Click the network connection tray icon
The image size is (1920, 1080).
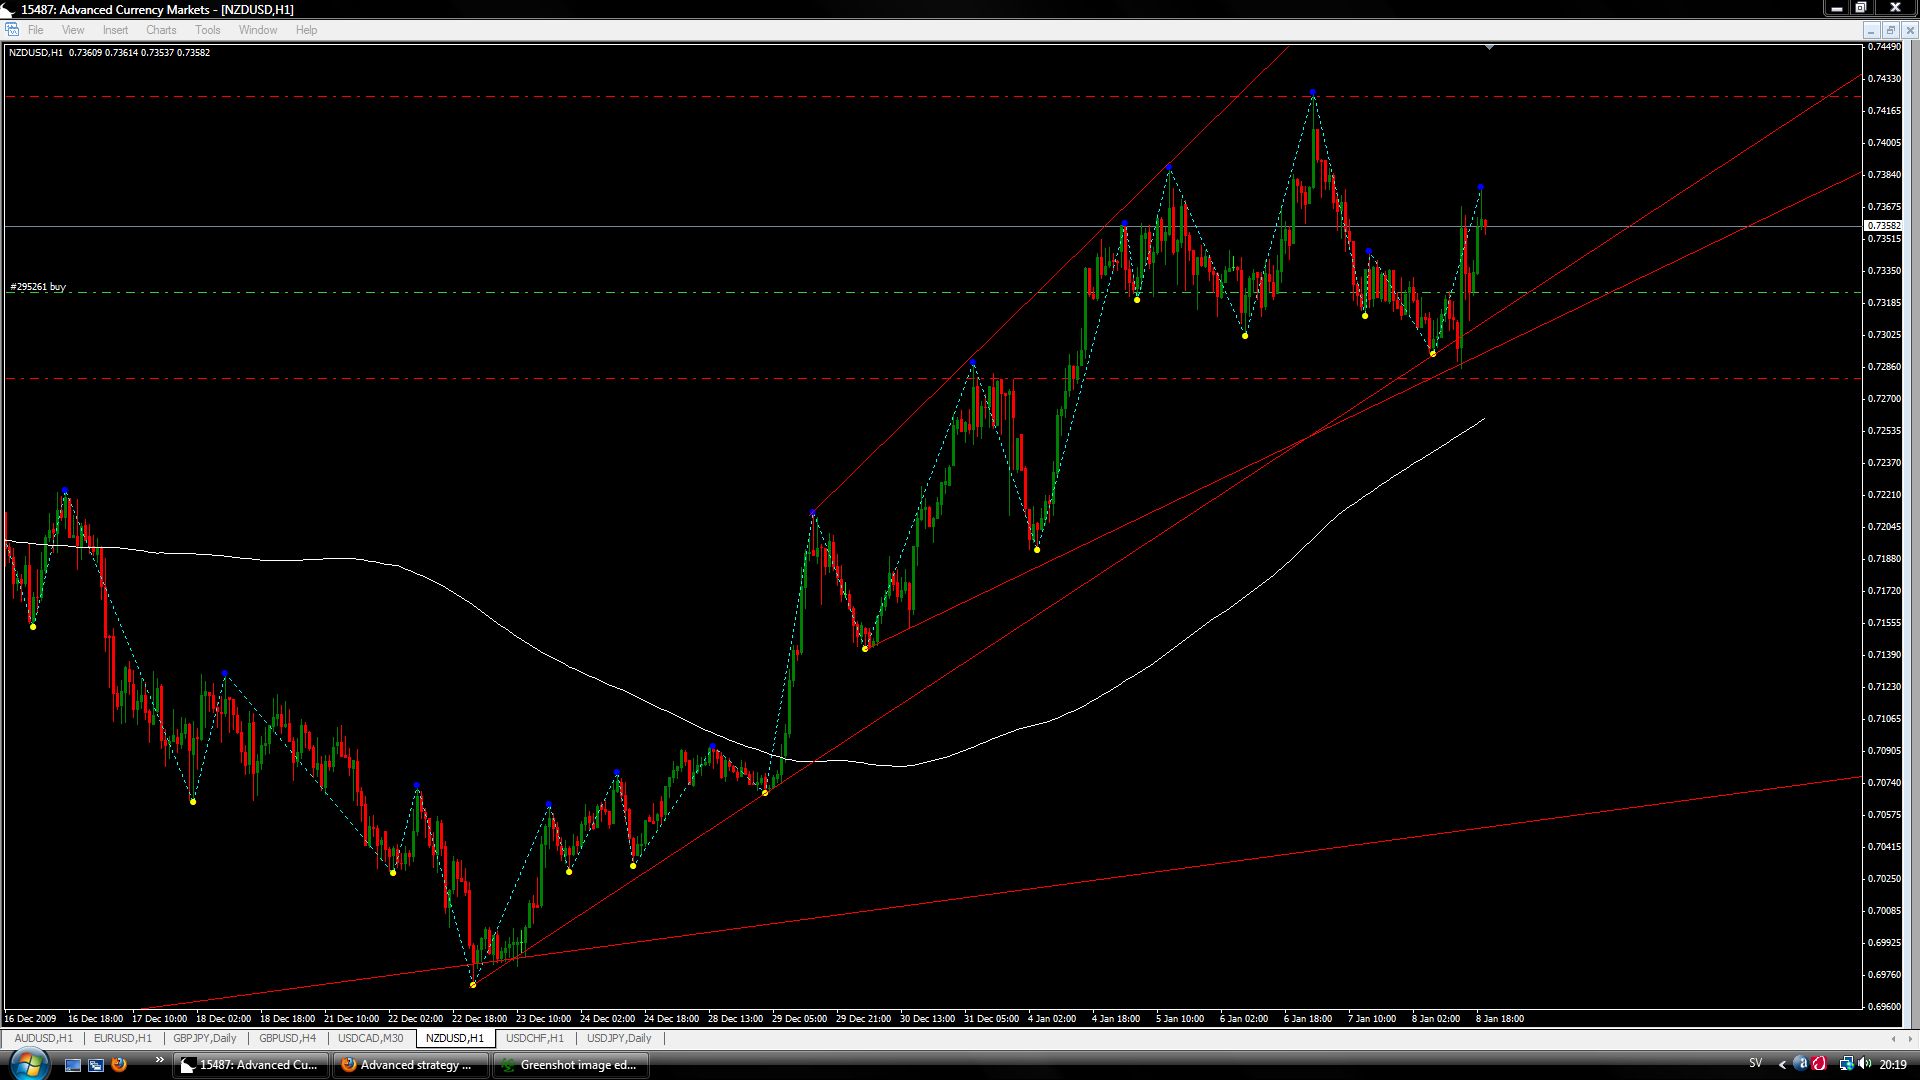pos(1845,1064)
